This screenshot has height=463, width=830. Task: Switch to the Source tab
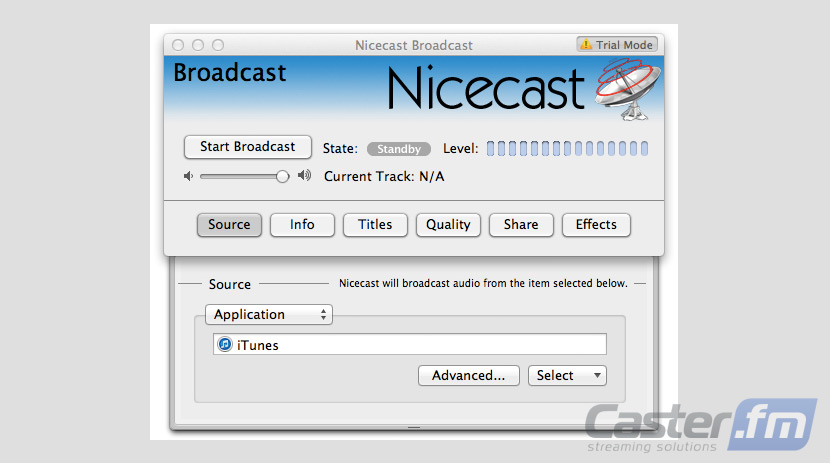tap(229, 225)
